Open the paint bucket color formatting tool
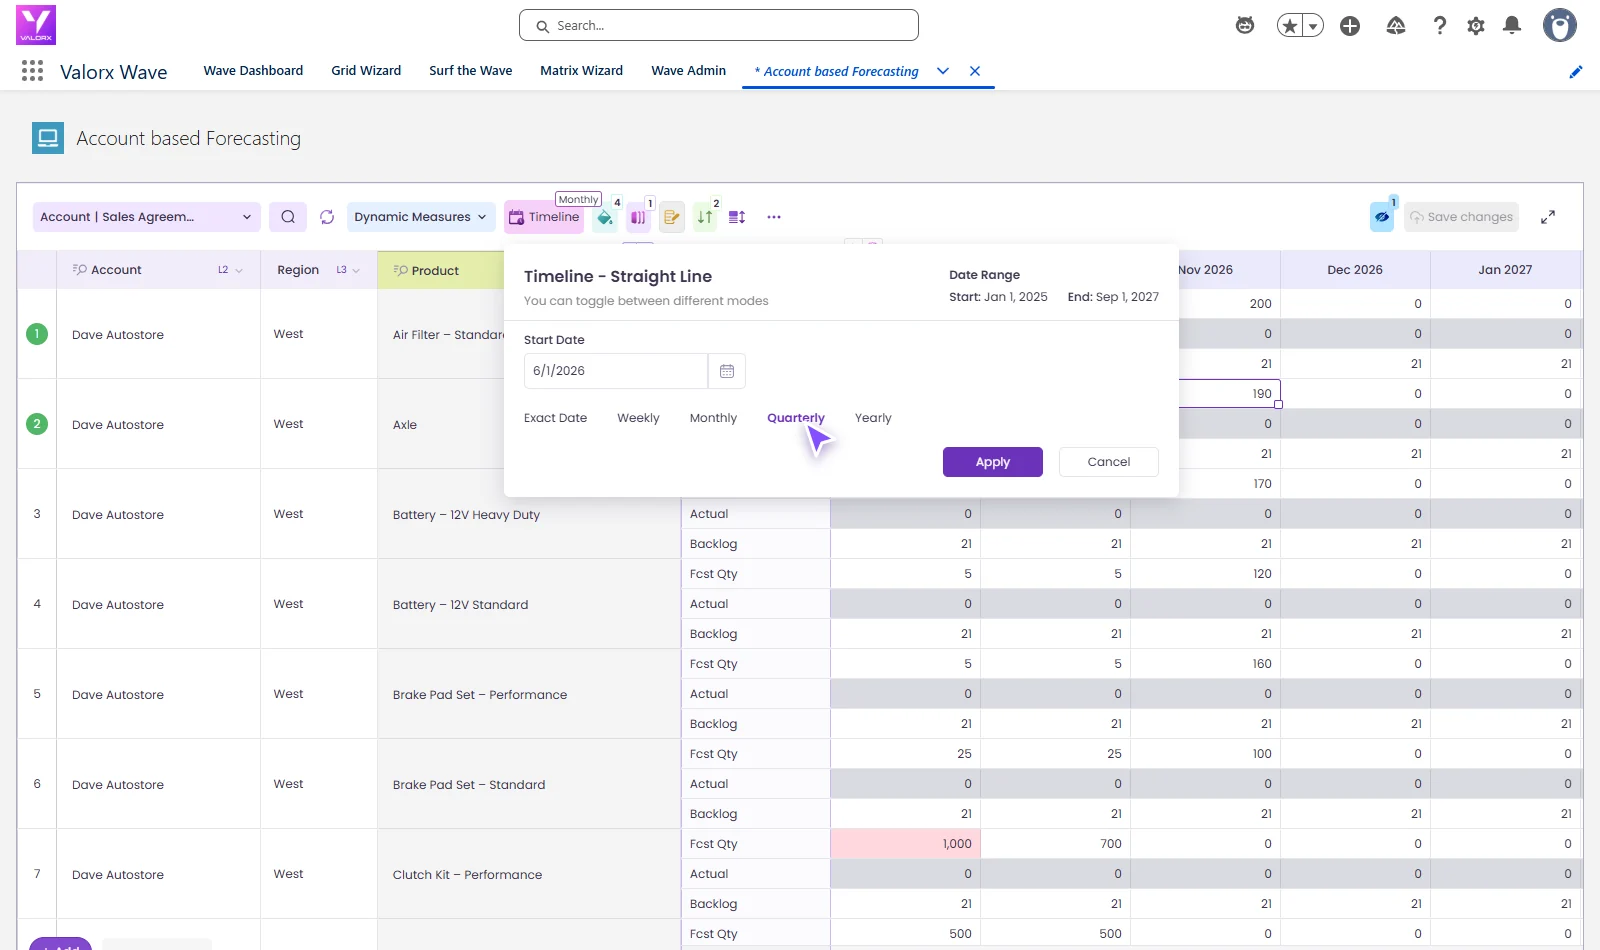This screenshot has height=950, width=1600. (x=605, y=217)
